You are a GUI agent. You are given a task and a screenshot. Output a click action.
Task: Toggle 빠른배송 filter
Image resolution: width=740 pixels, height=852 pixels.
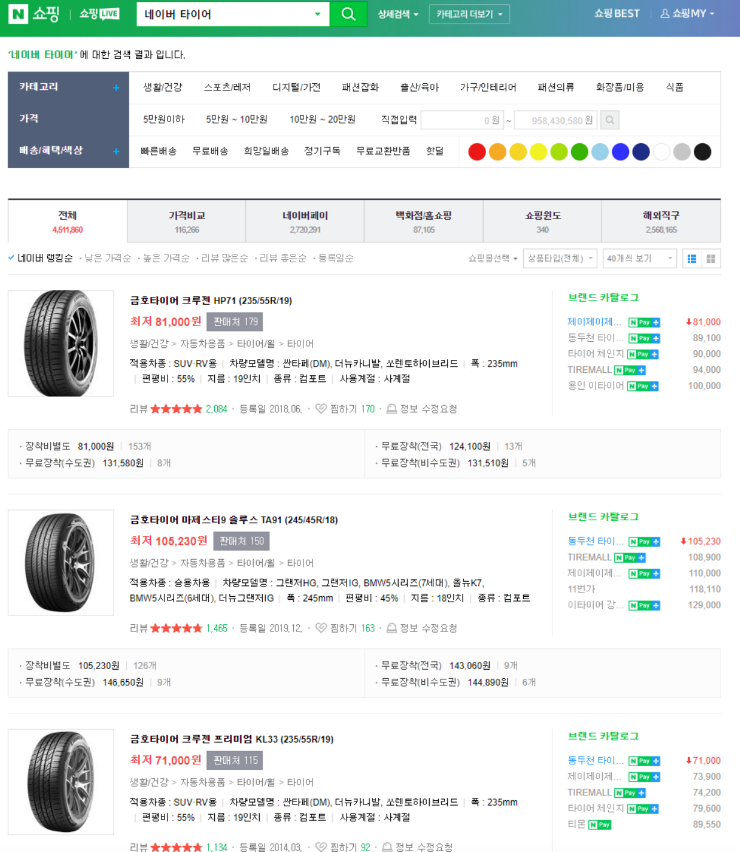pyautogui.click(x=158, y=151)
